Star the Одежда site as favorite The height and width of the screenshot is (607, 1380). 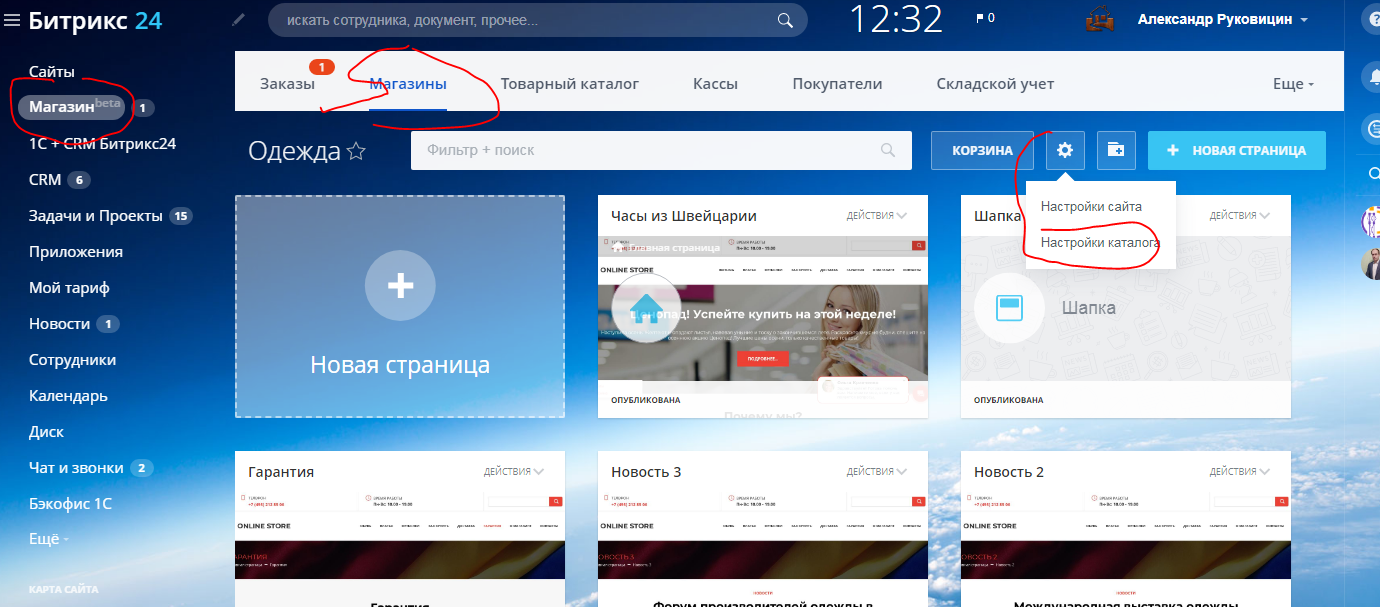click(x=356, y=152)
